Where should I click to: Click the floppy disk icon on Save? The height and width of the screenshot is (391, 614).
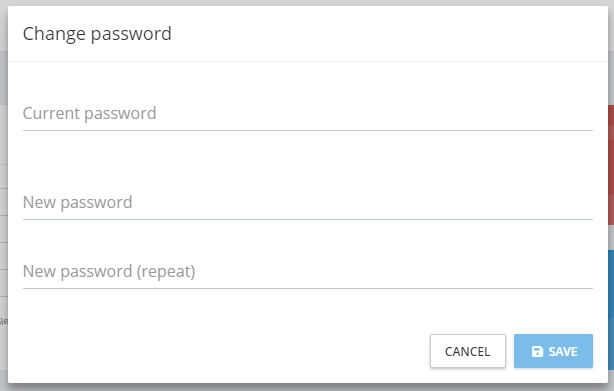537,351
